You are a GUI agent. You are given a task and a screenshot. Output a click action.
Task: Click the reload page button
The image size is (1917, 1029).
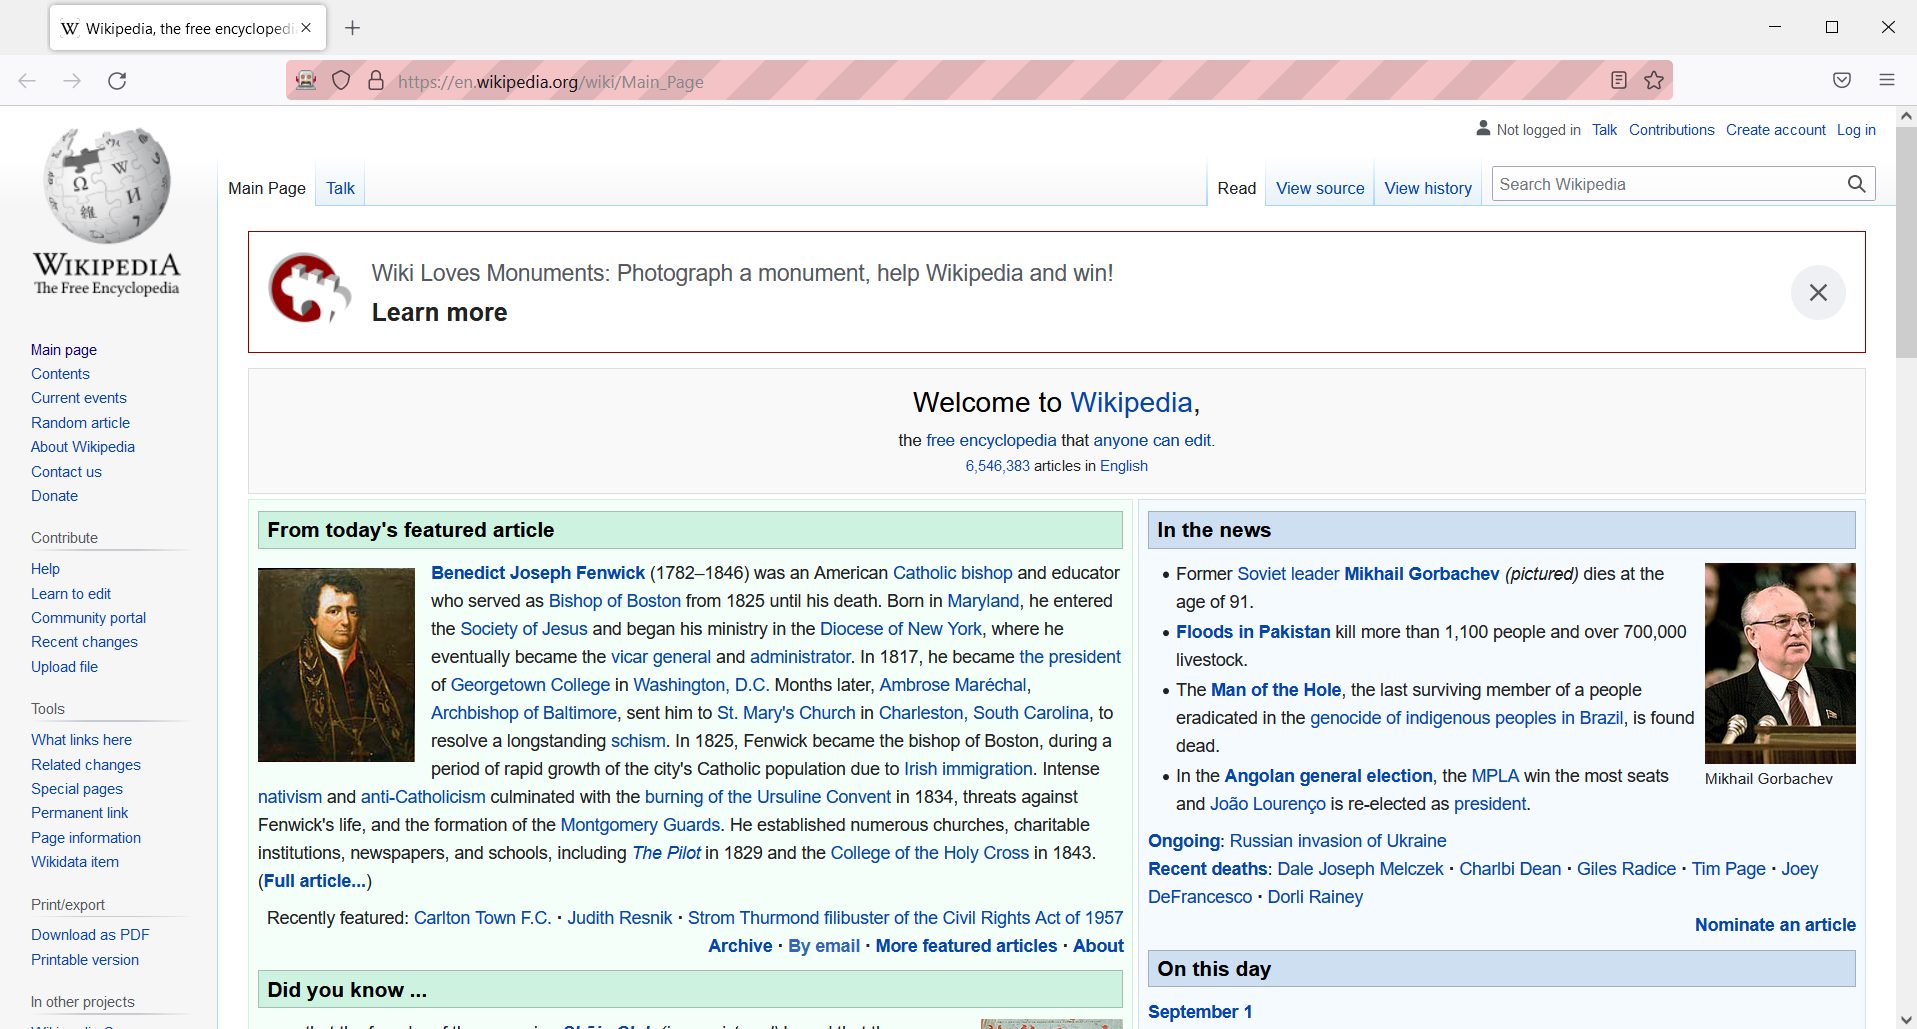point(117,81)
